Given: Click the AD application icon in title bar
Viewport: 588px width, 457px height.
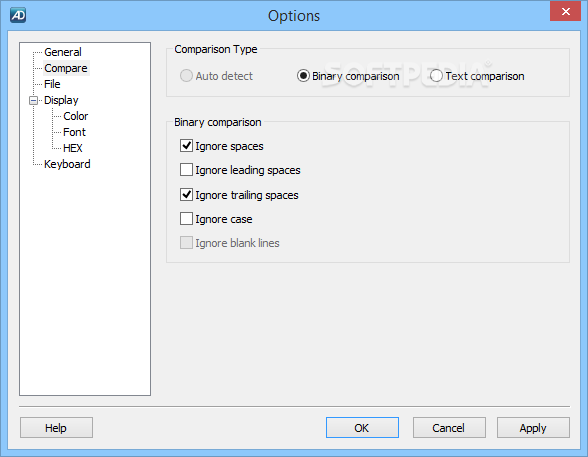Looking at the screenshot, I should point(18,15).
